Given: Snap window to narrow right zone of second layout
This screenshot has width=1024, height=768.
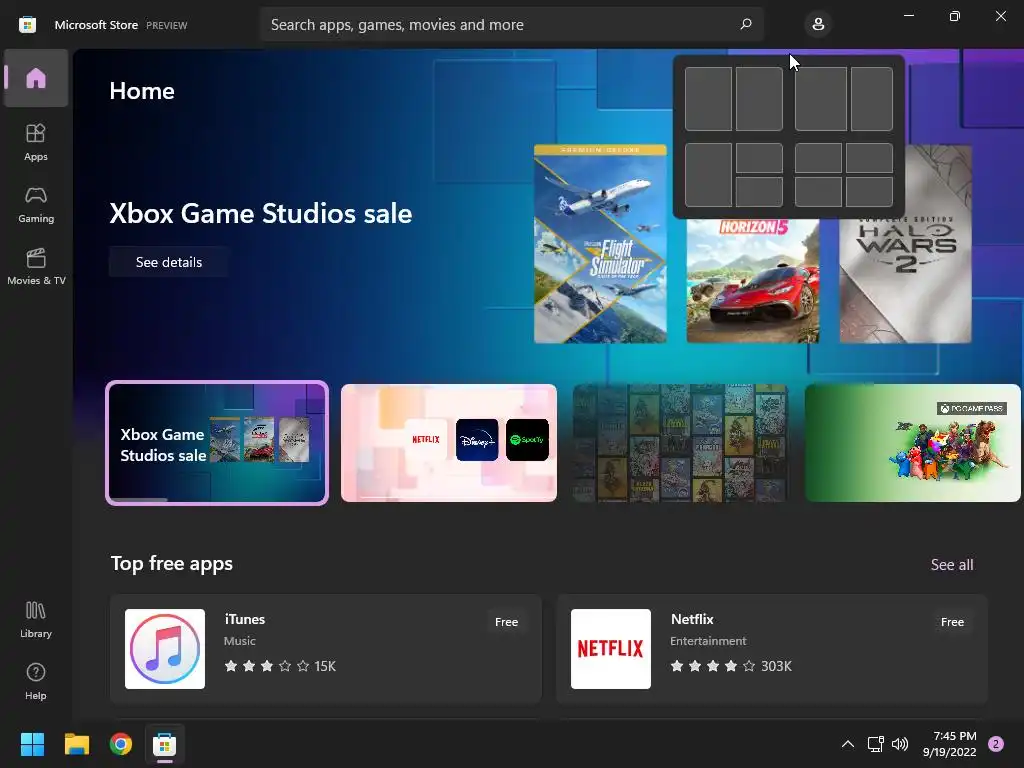Looking at the screenshot, I should (872, 99).
